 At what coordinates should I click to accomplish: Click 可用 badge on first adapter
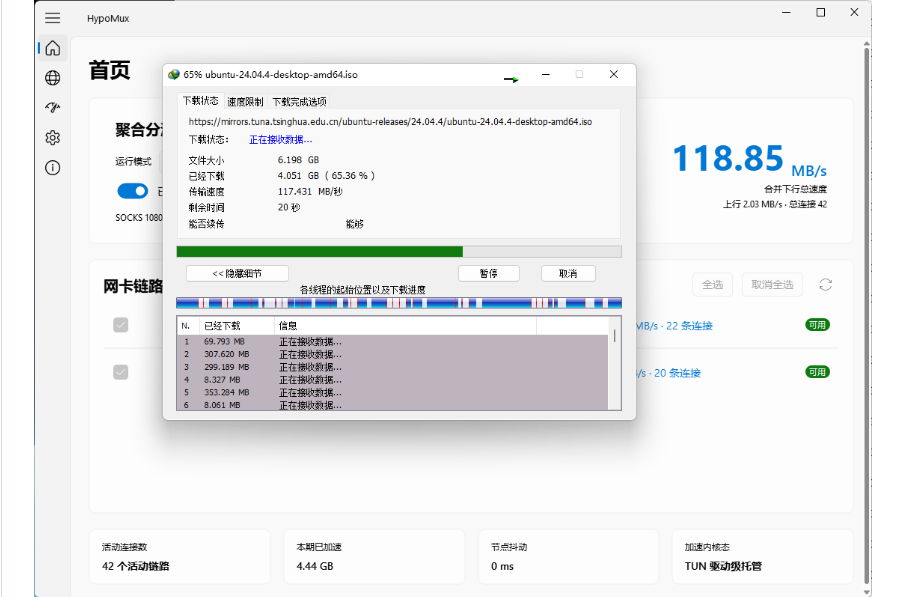tap(817, 325)
